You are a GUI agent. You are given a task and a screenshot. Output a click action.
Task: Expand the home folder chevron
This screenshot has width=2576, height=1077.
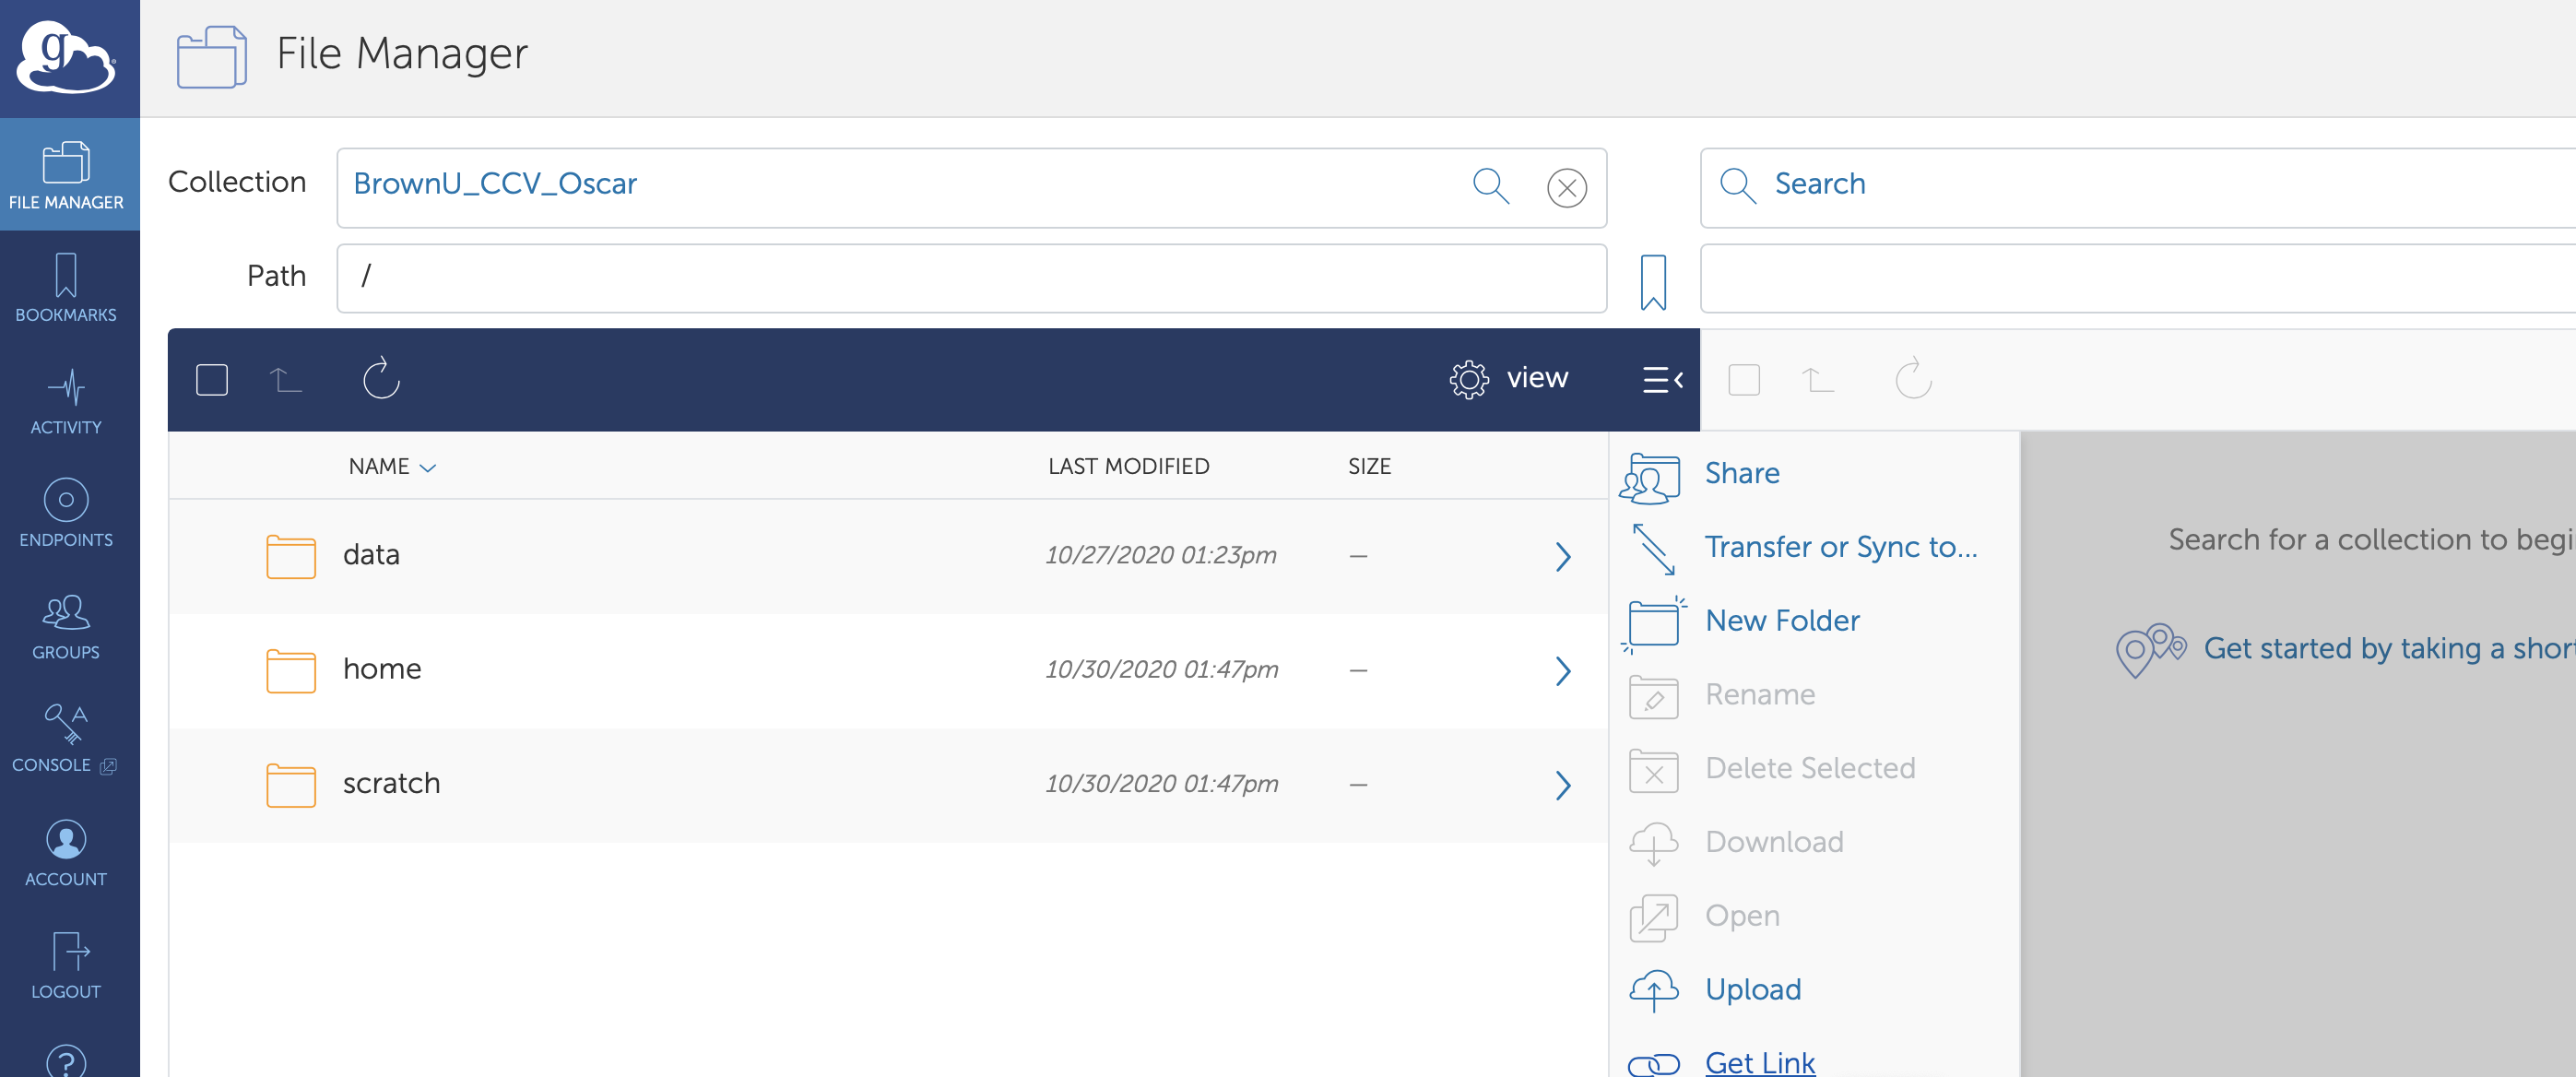click(1563, 671)
